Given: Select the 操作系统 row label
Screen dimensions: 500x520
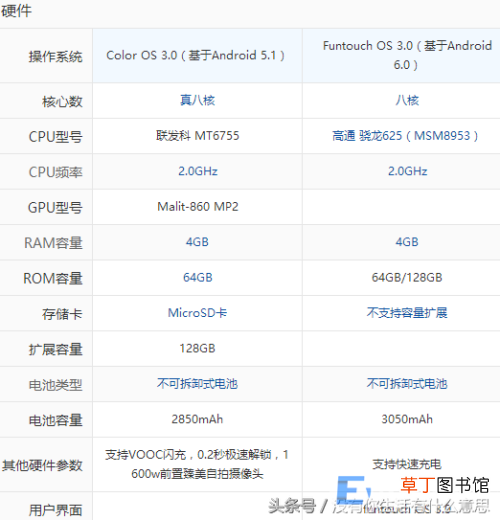Looking at the screenshot, I should 55,56.
